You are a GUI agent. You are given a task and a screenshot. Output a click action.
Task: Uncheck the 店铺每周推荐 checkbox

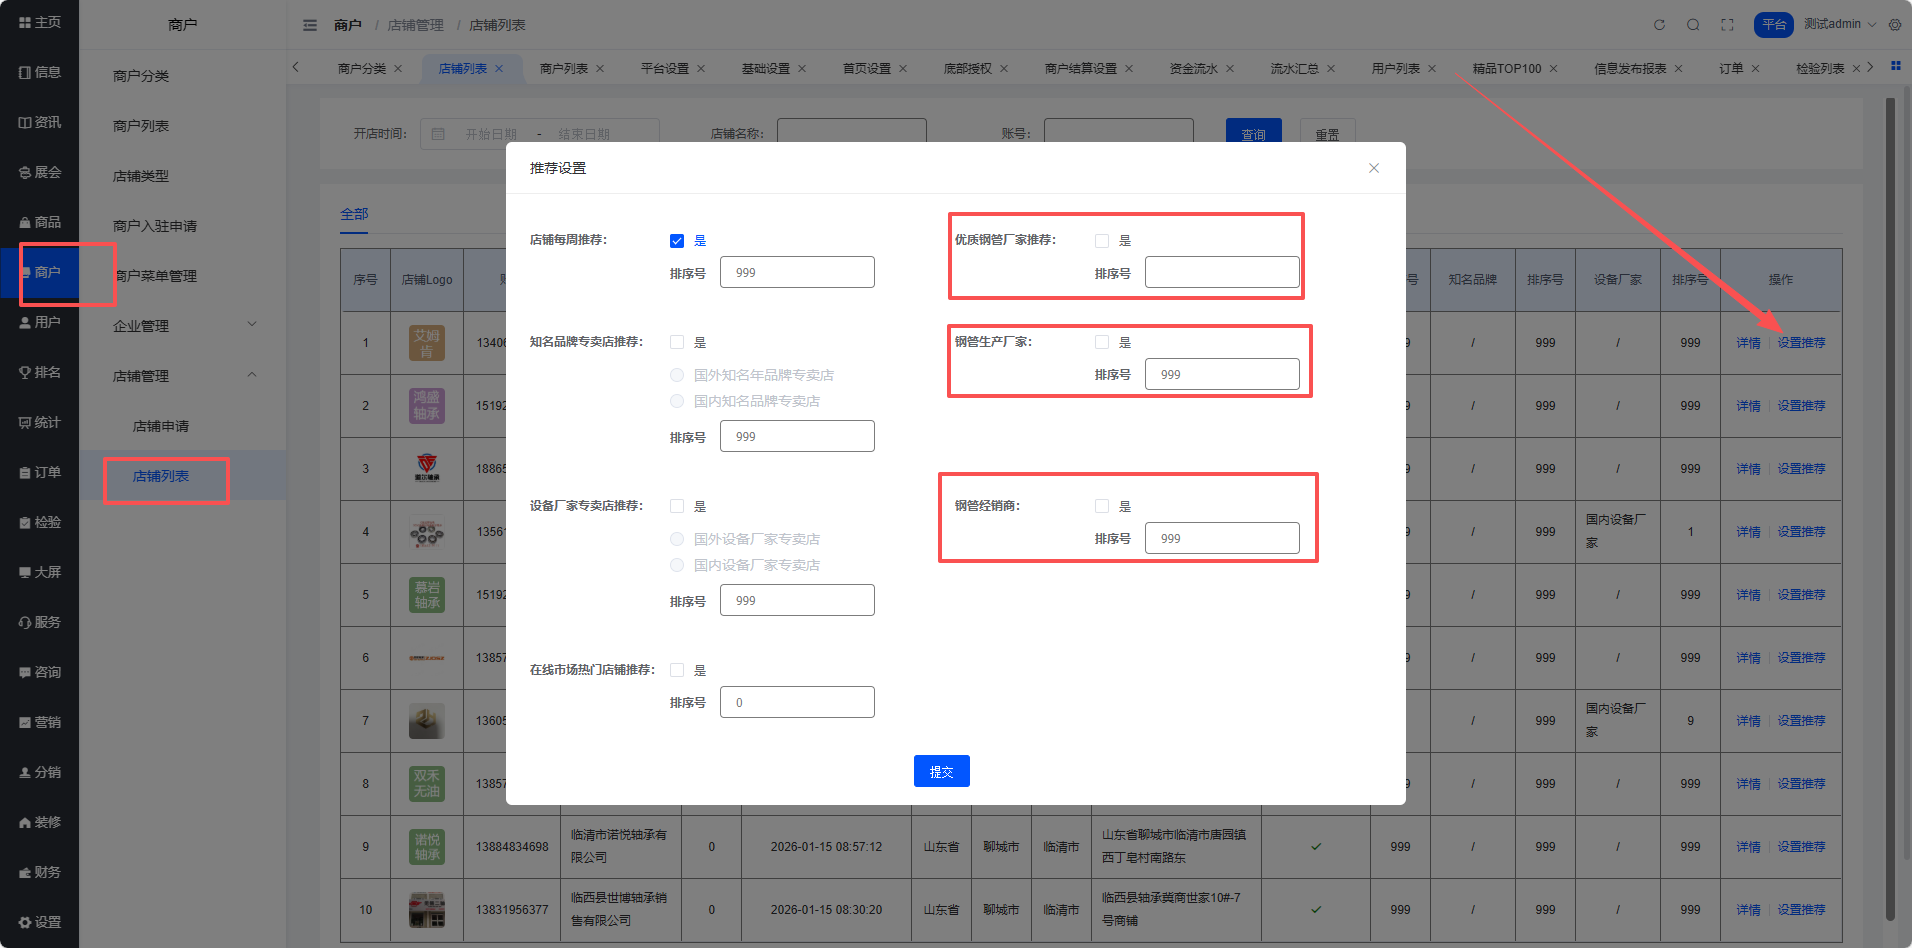coord(677,241)
